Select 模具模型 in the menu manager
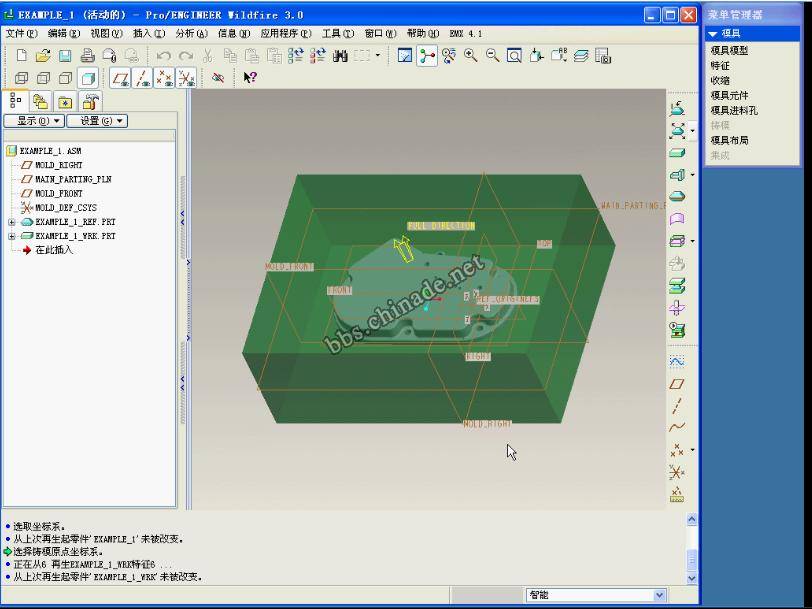This screenshot has height=609, width=812. click(x=729, y=50)
